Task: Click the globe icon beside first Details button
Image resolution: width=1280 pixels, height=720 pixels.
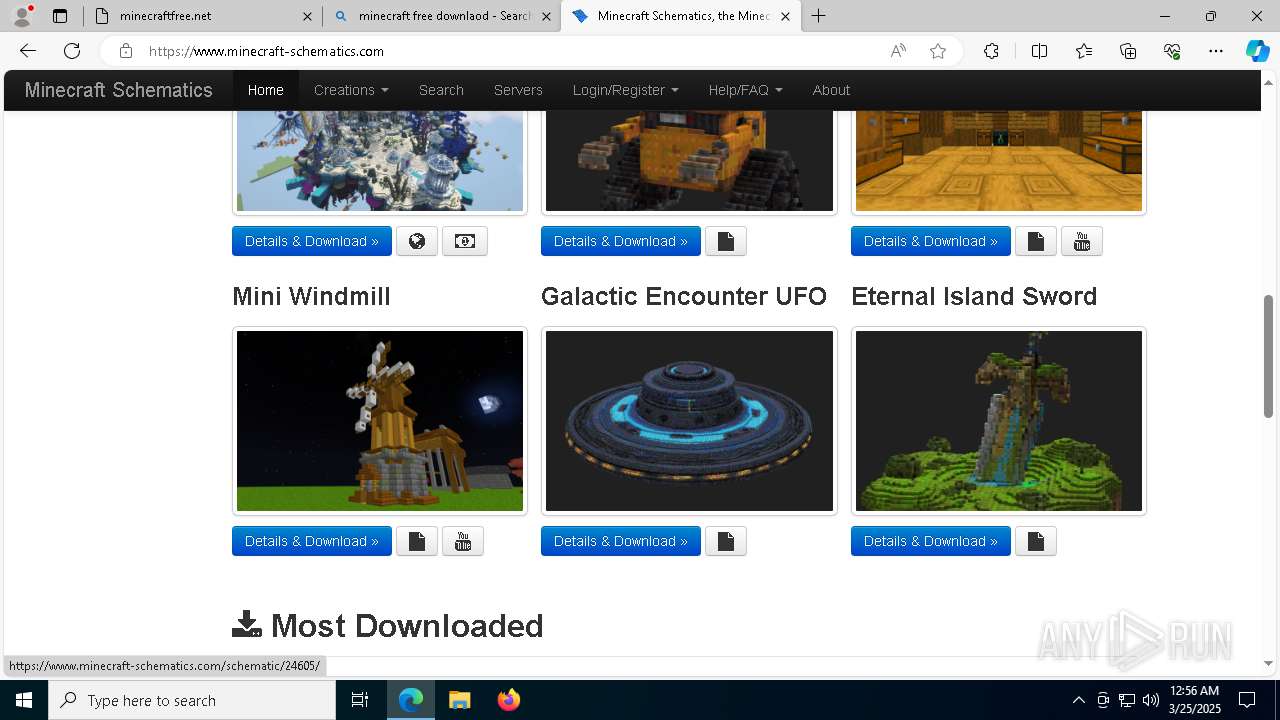Action: (x=417, y=241)
